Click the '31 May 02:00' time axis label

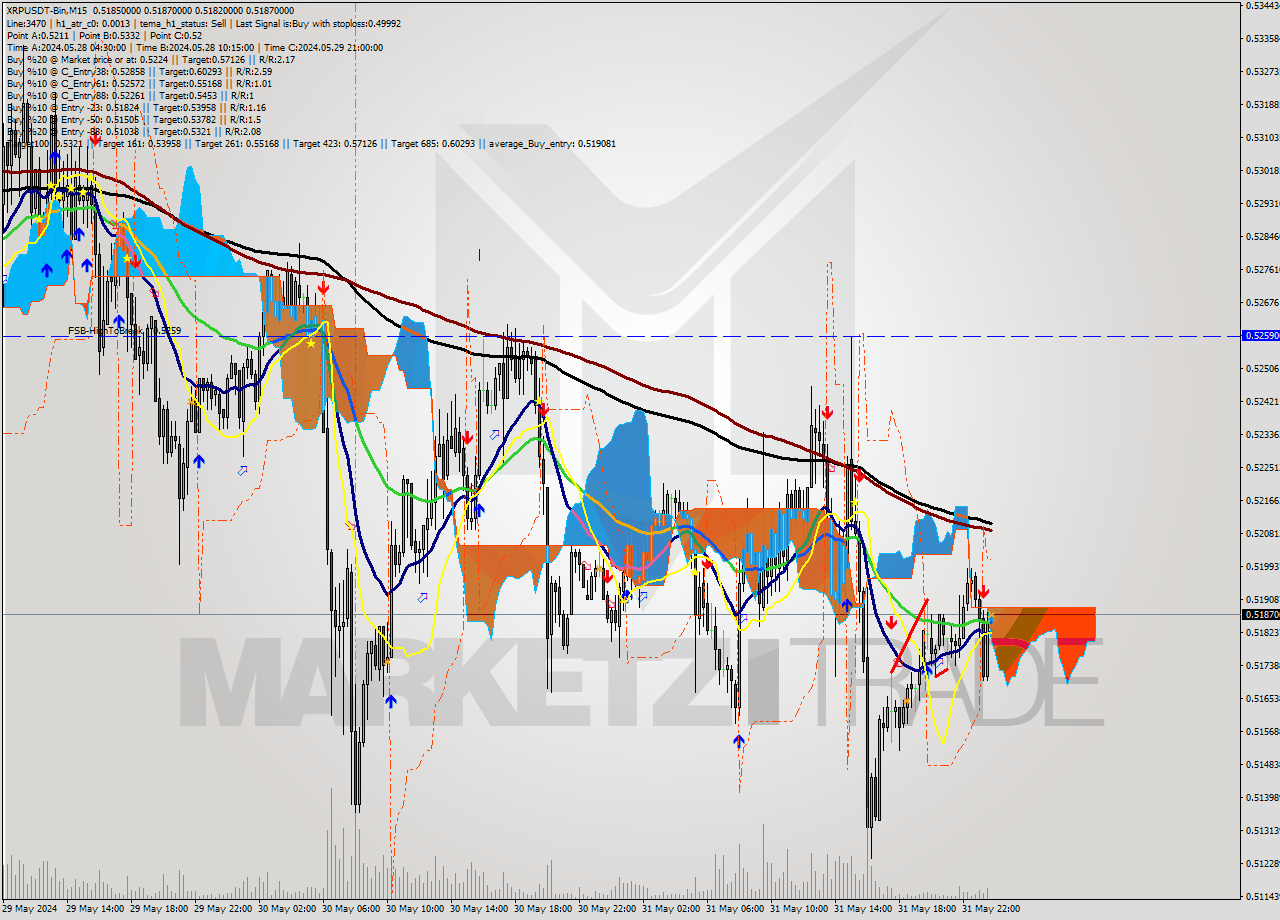pyautogui.click(x=670, y=909)
